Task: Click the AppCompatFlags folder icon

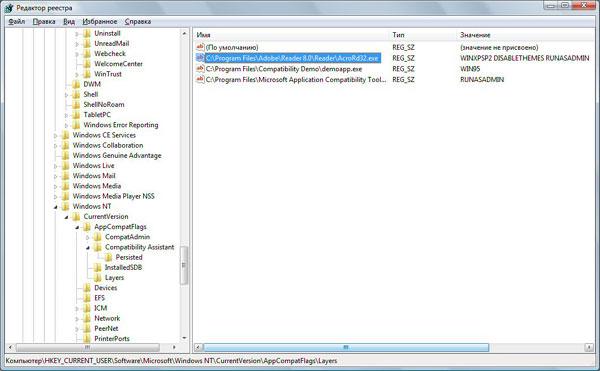Action: point(87,227)
